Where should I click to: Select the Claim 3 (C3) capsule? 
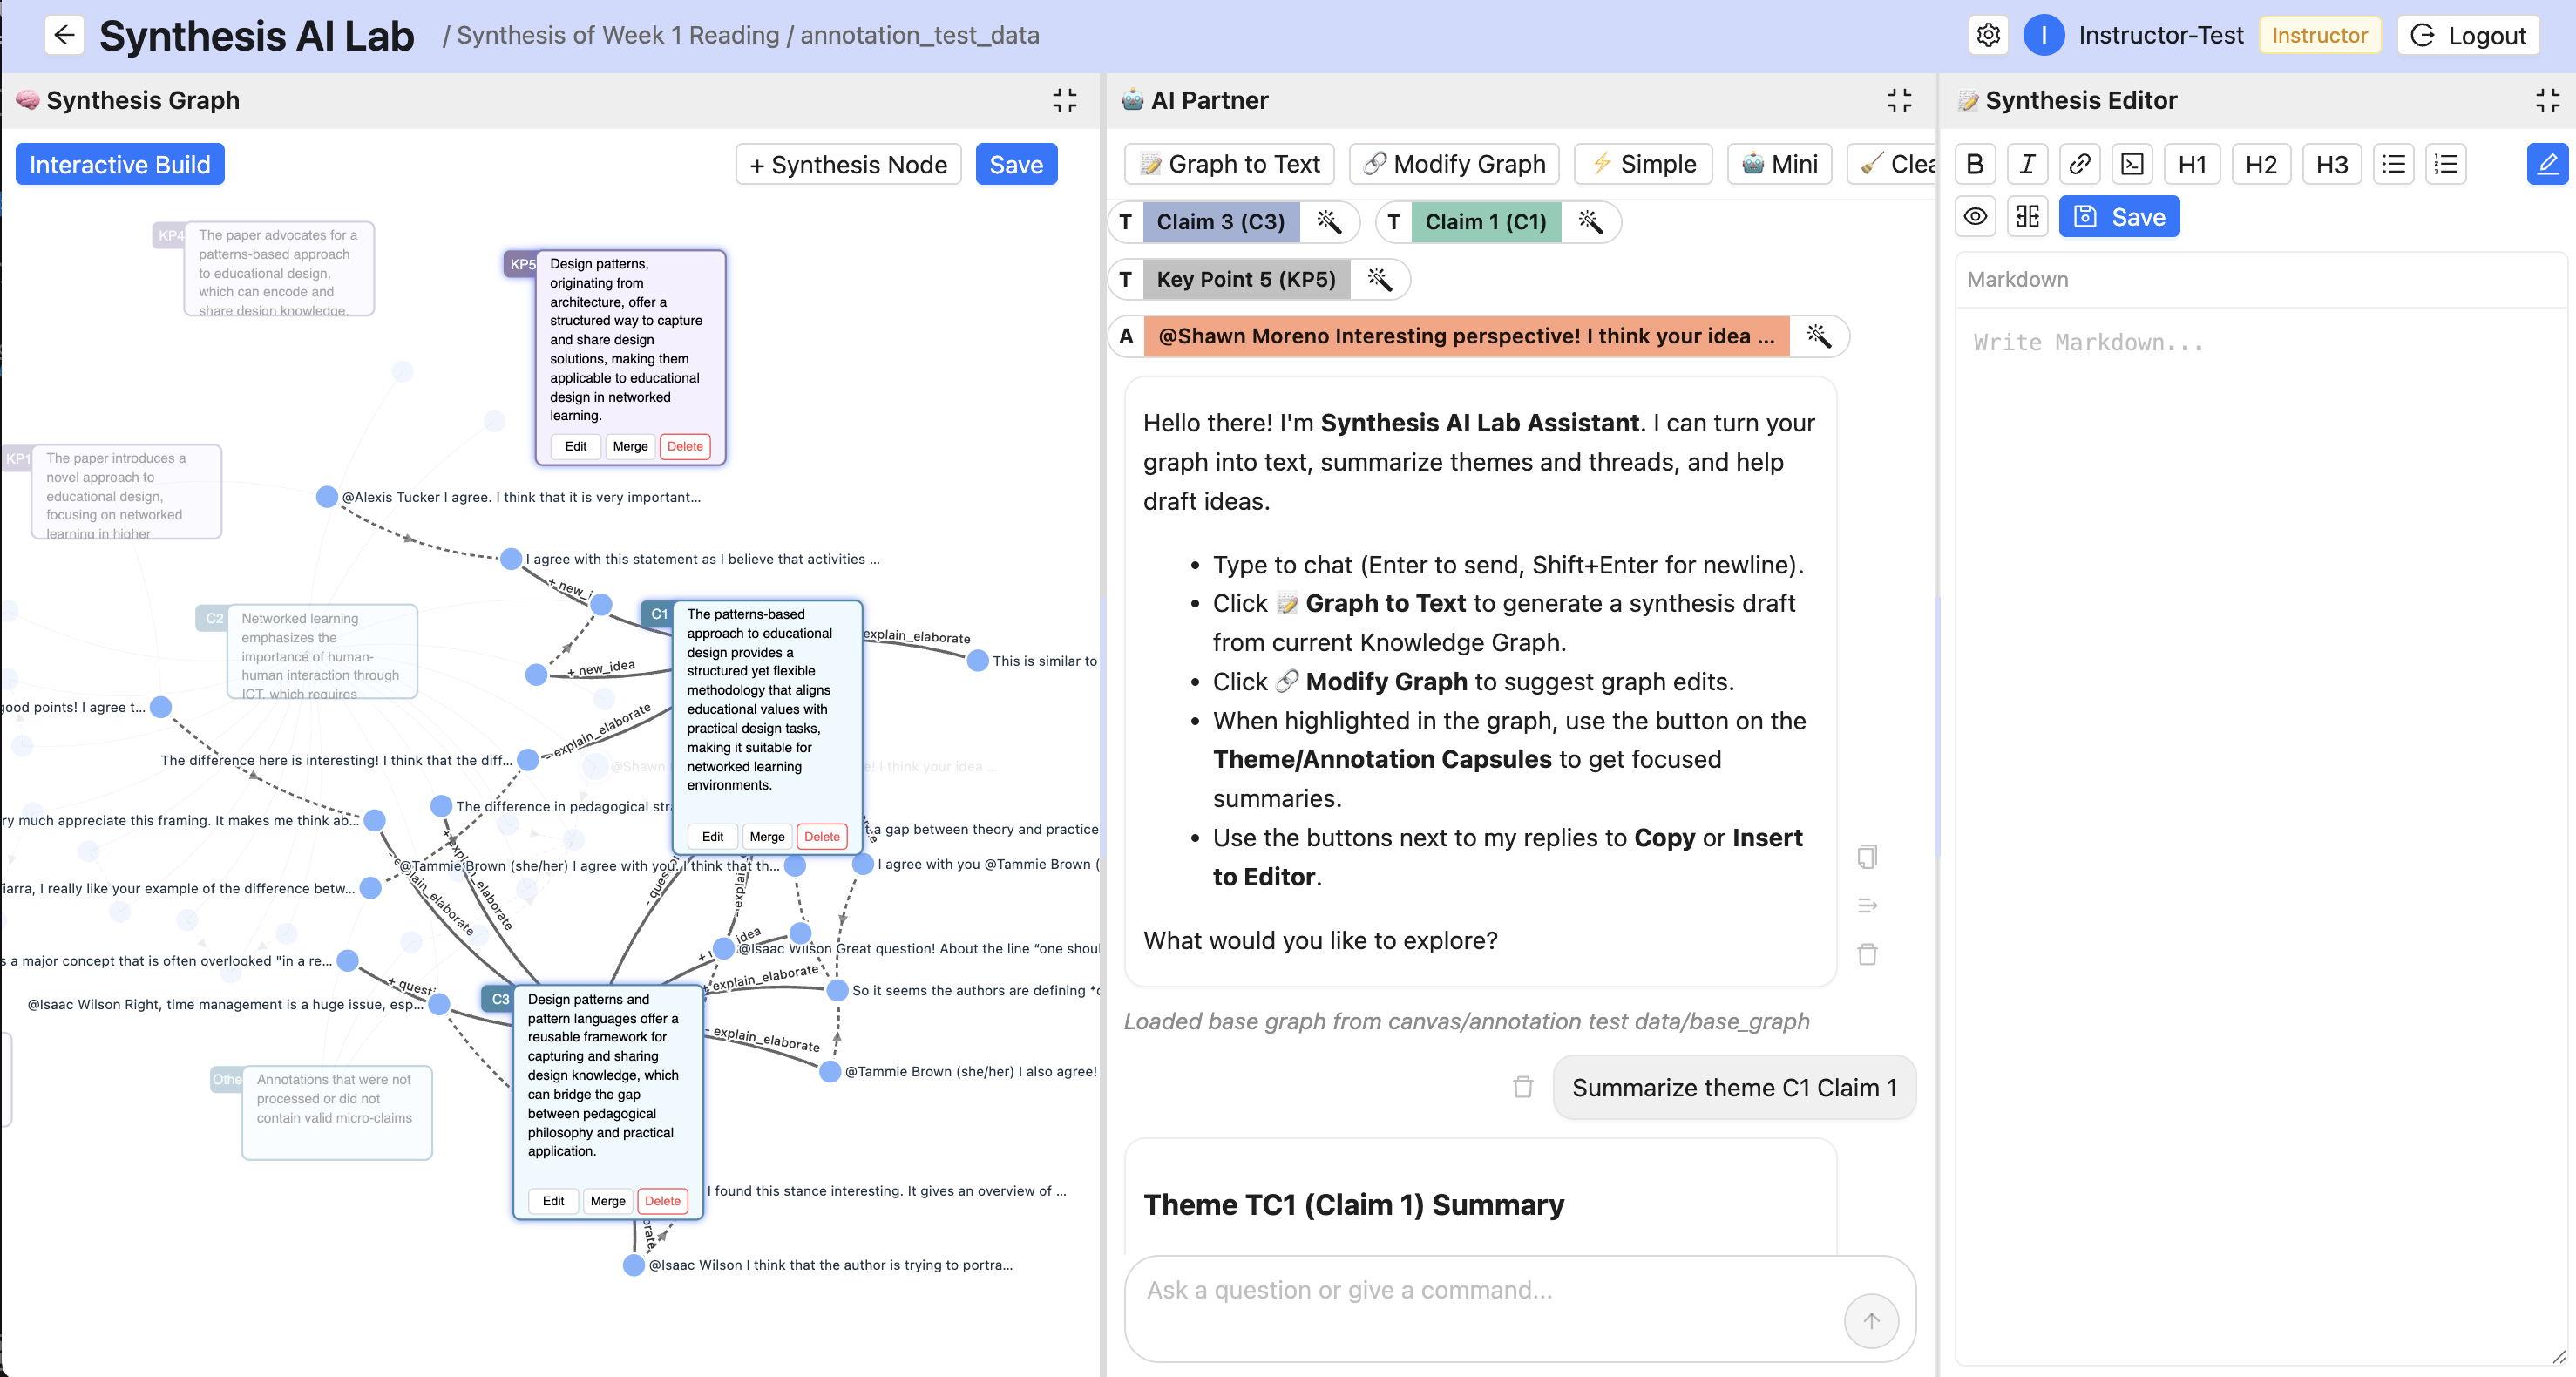point(1220,222)
